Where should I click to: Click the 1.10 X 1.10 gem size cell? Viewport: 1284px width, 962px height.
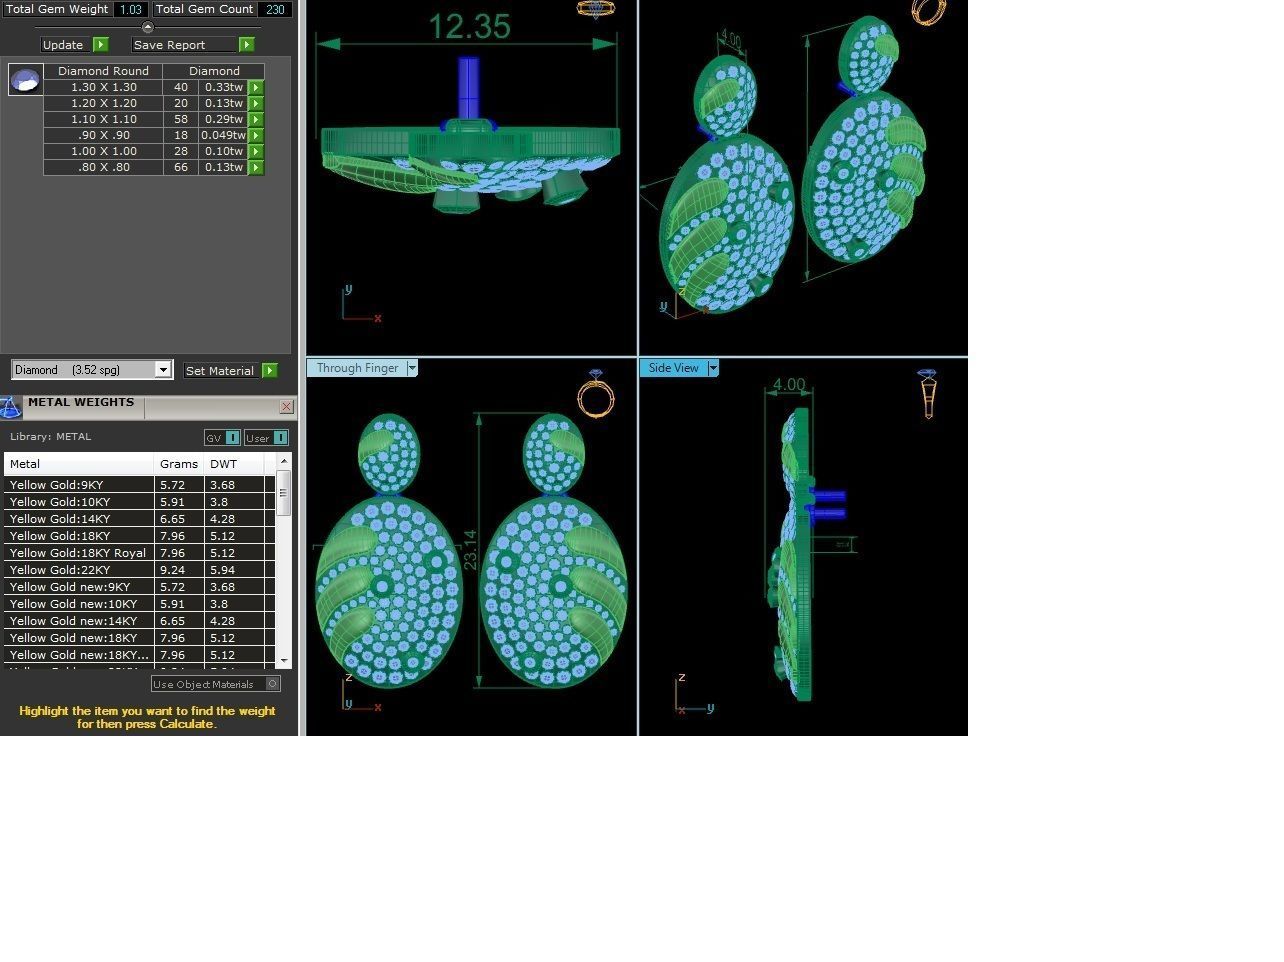[104, 120]
